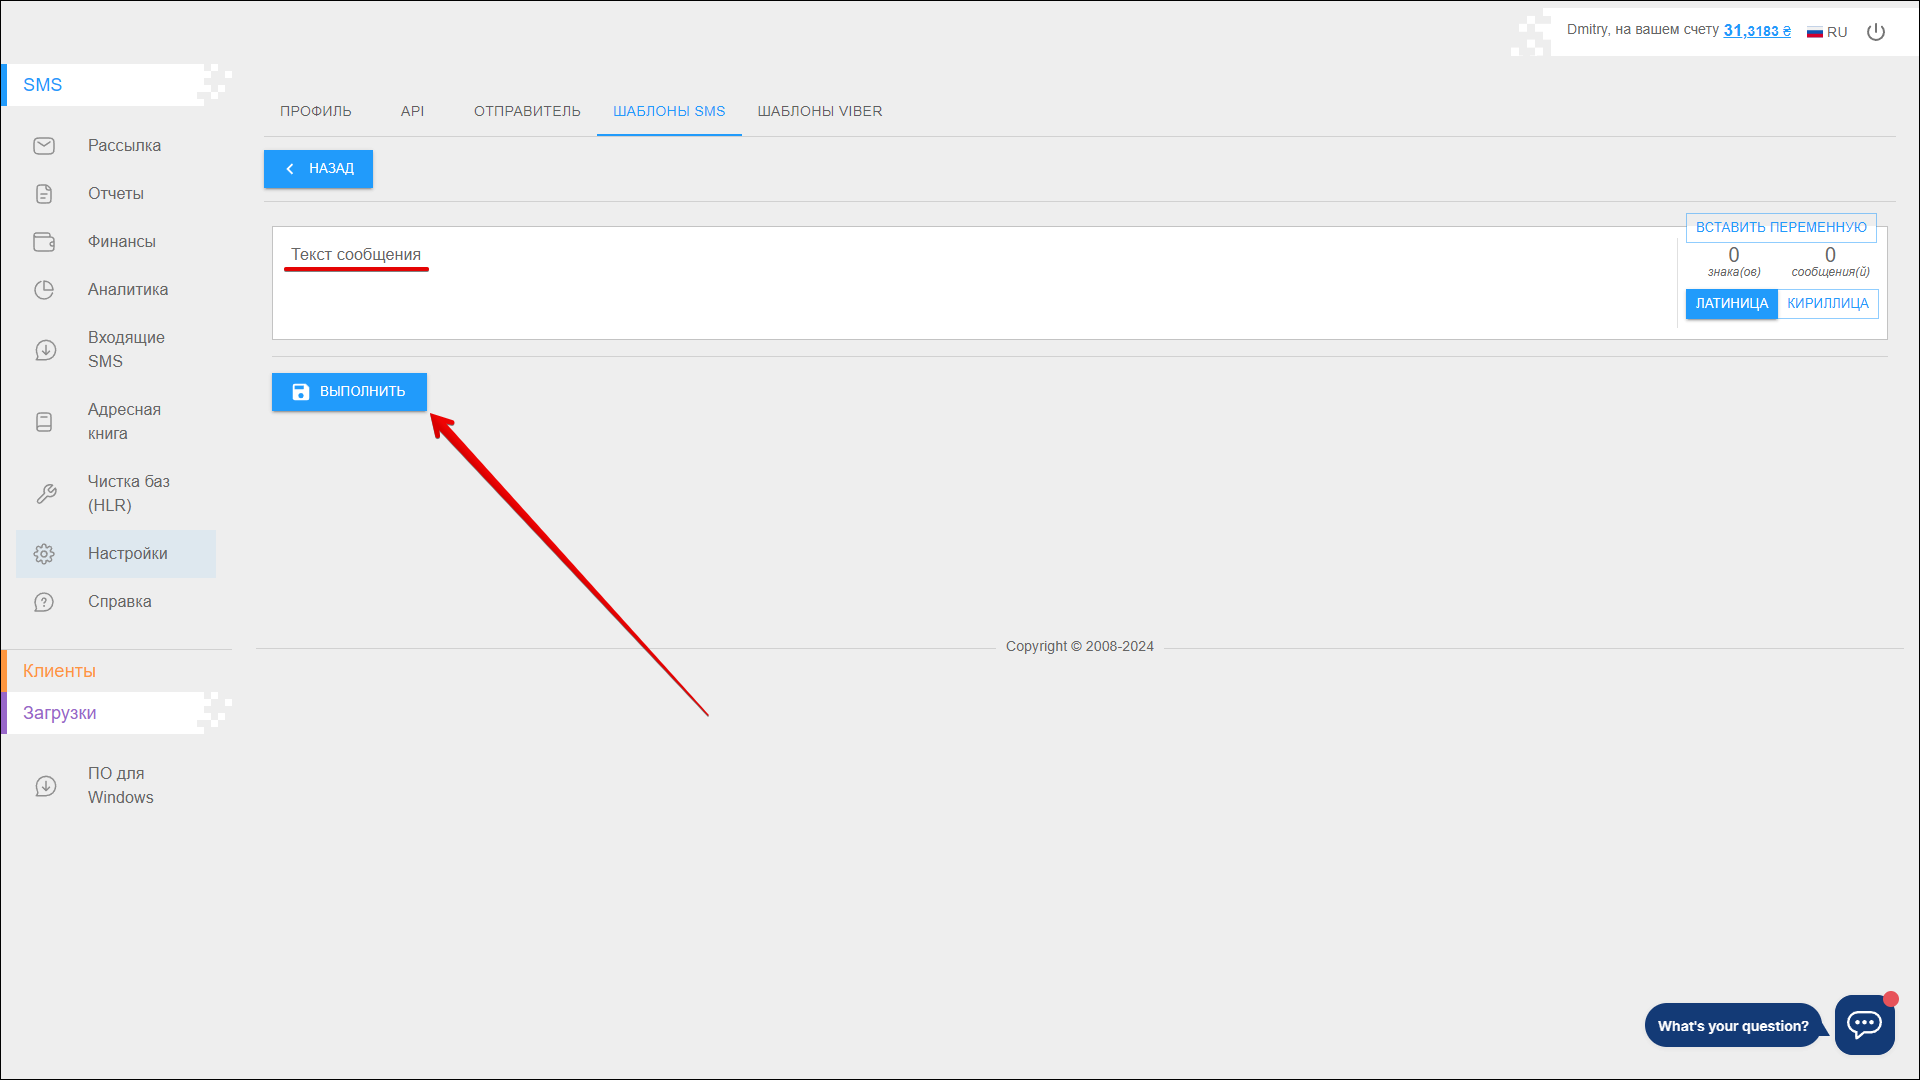Click the Рассылка envelope icon
Image resolution: width=1920 pixels, height=1080 pixels.
click(44, 146)
